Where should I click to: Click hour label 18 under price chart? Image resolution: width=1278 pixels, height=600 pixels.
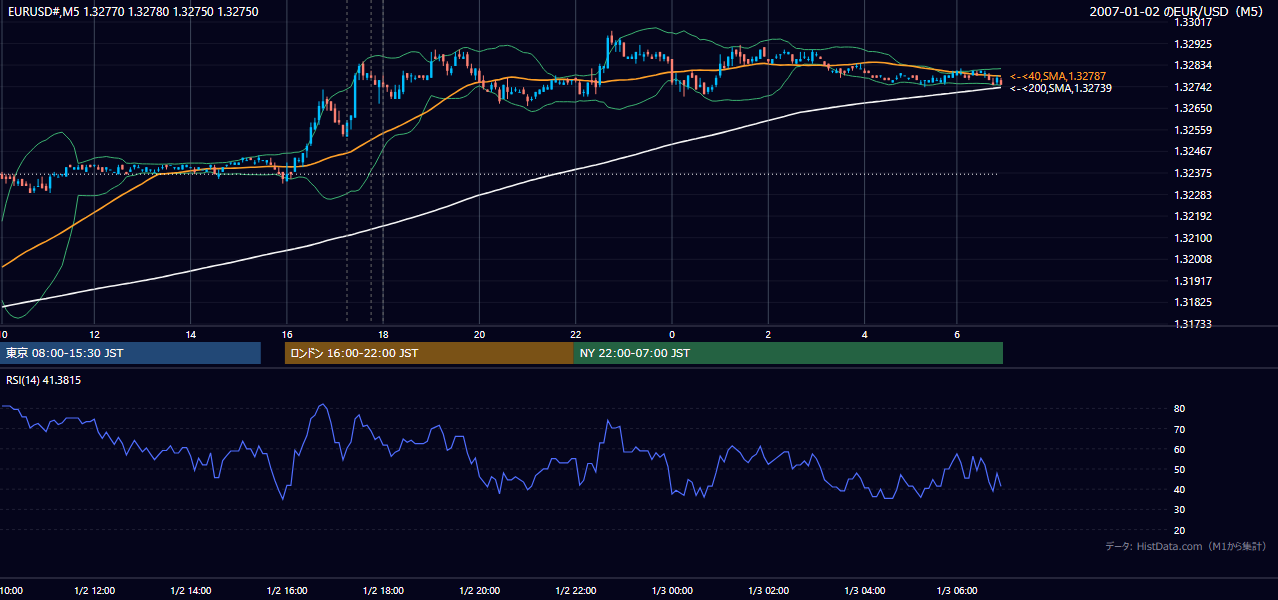tap(382, 334)
